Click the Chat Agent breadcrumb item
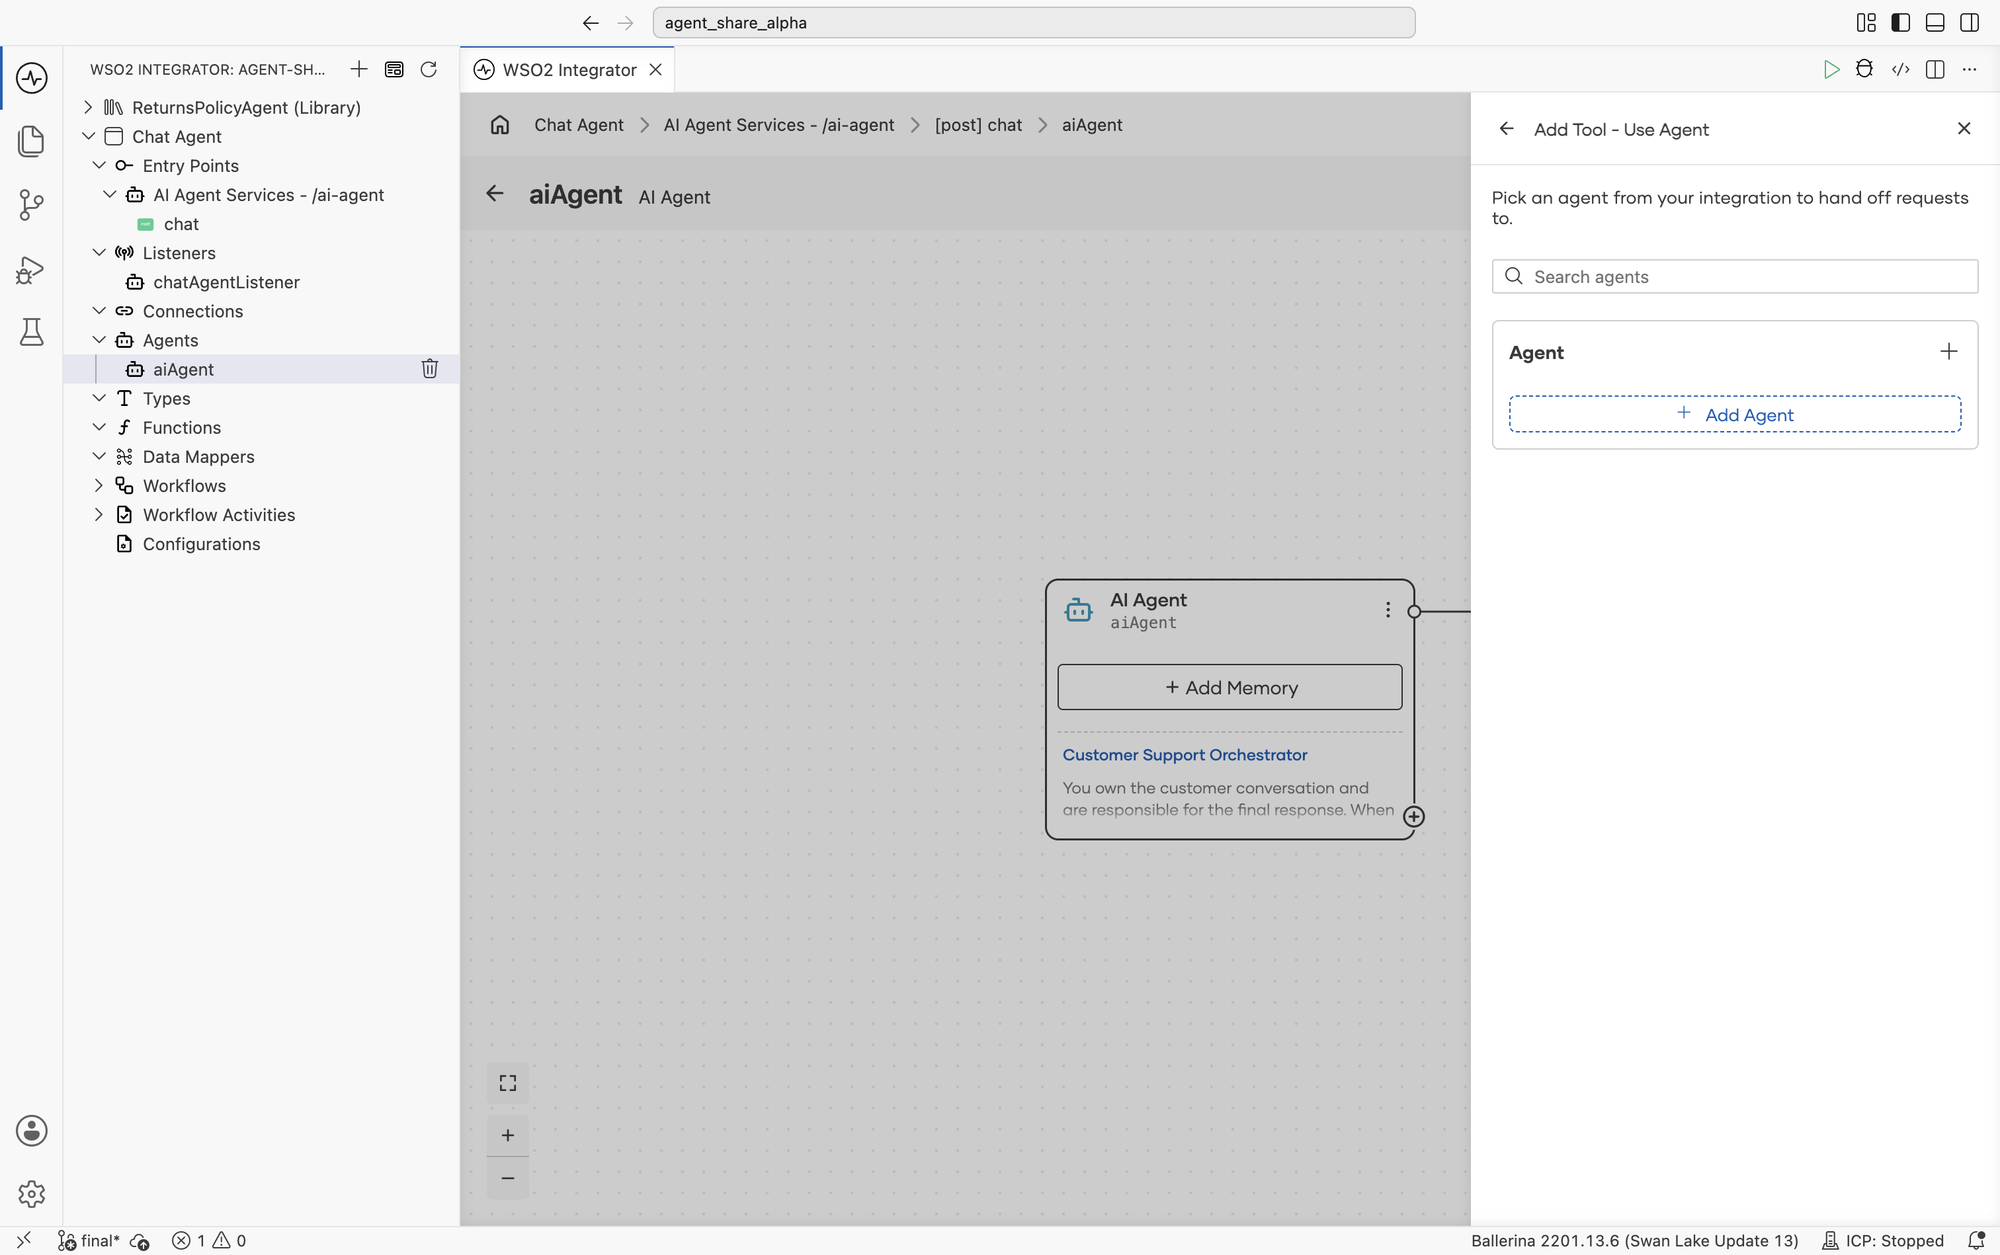Image resolution: width=2000 pixels, height=1255 pixels. (x=579, y=125)
